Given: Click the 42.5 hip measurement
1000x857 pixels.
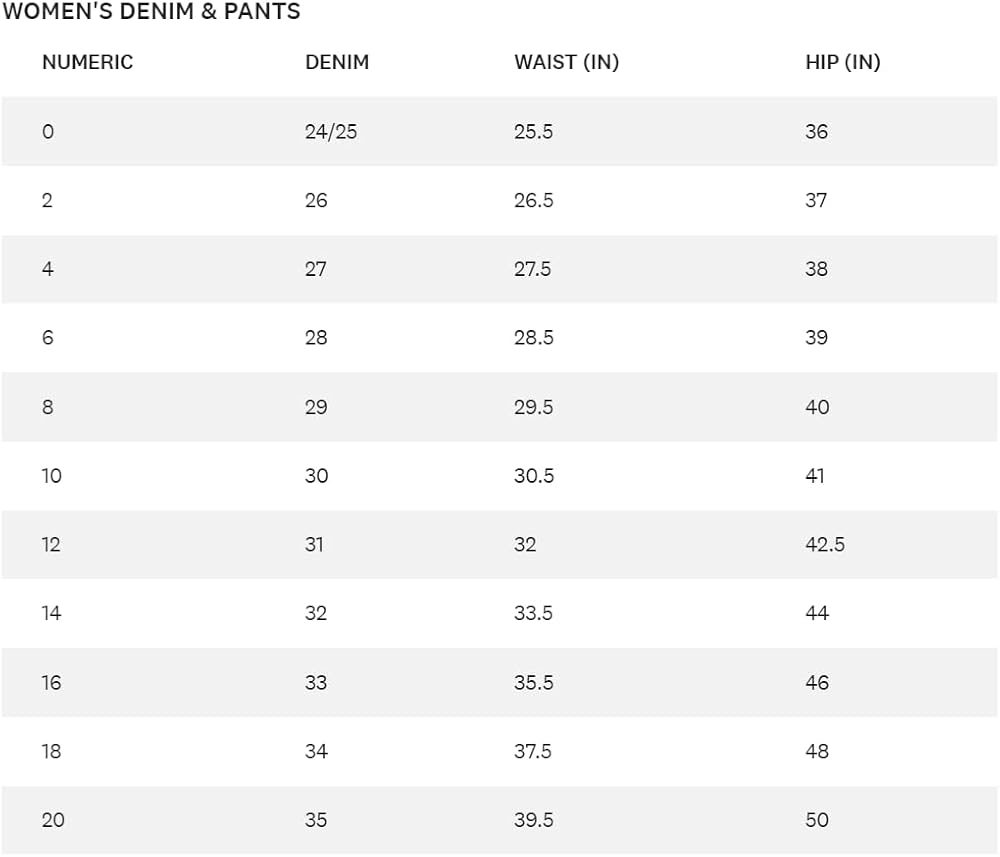Looking at the screenshot, I should click(825, 545).
